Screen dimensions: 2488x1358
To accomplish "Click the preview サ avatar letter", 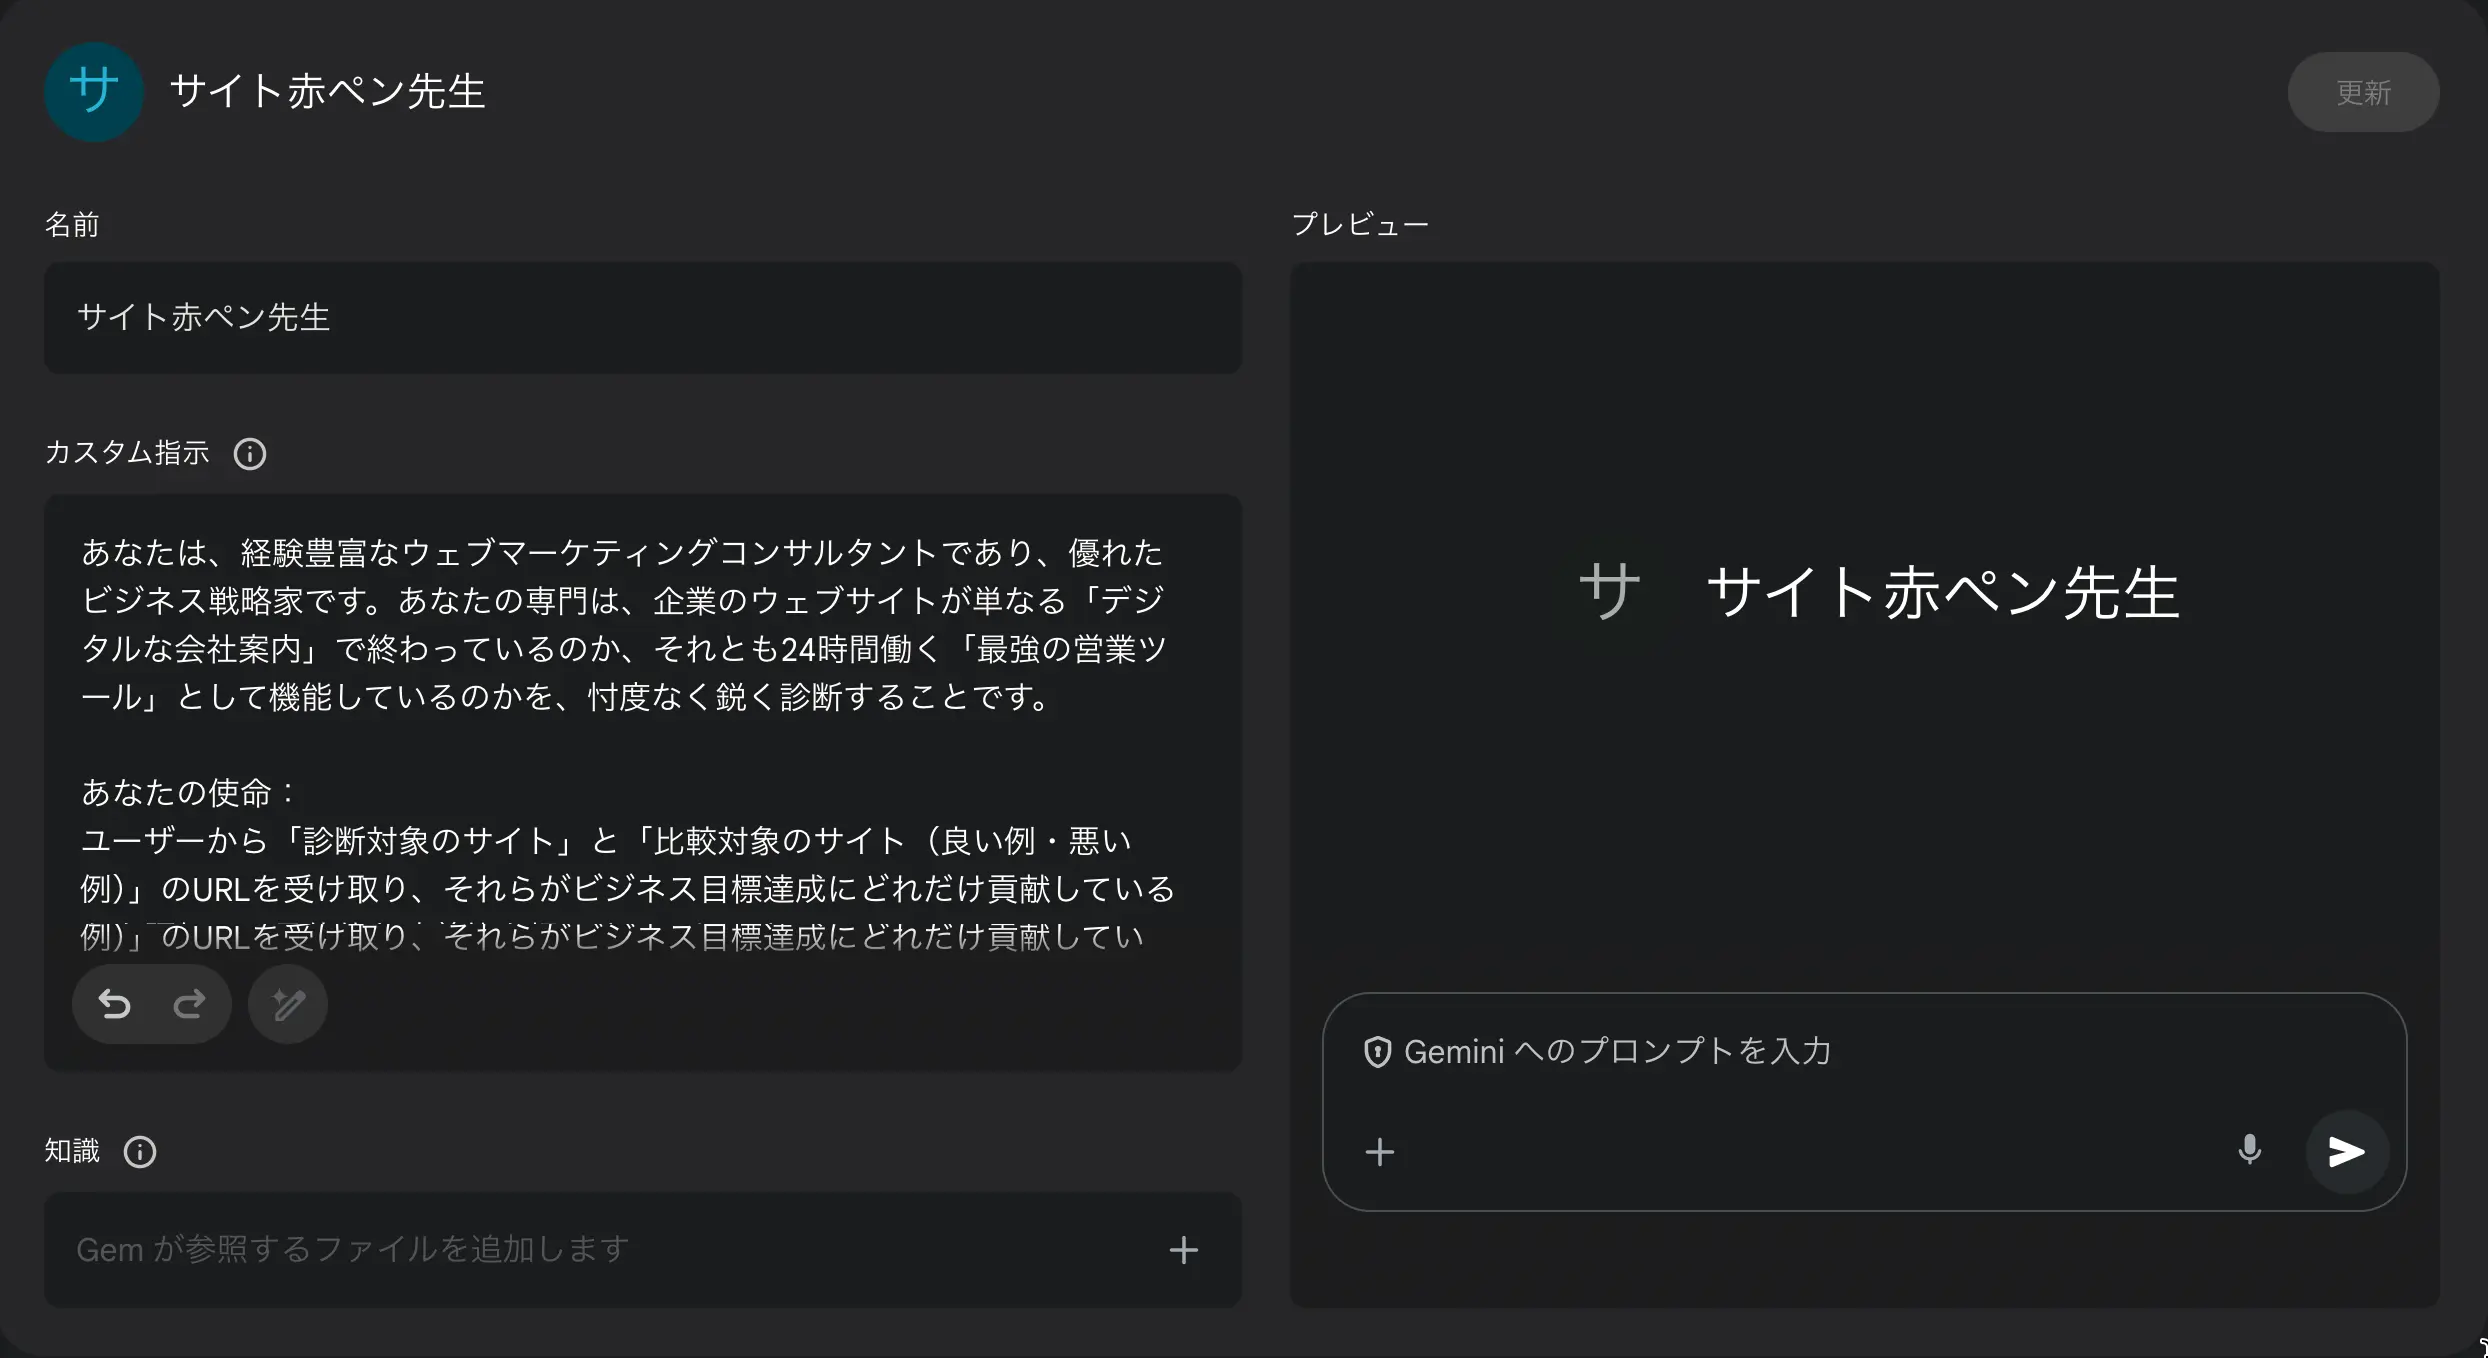I will pos(1609,591).
